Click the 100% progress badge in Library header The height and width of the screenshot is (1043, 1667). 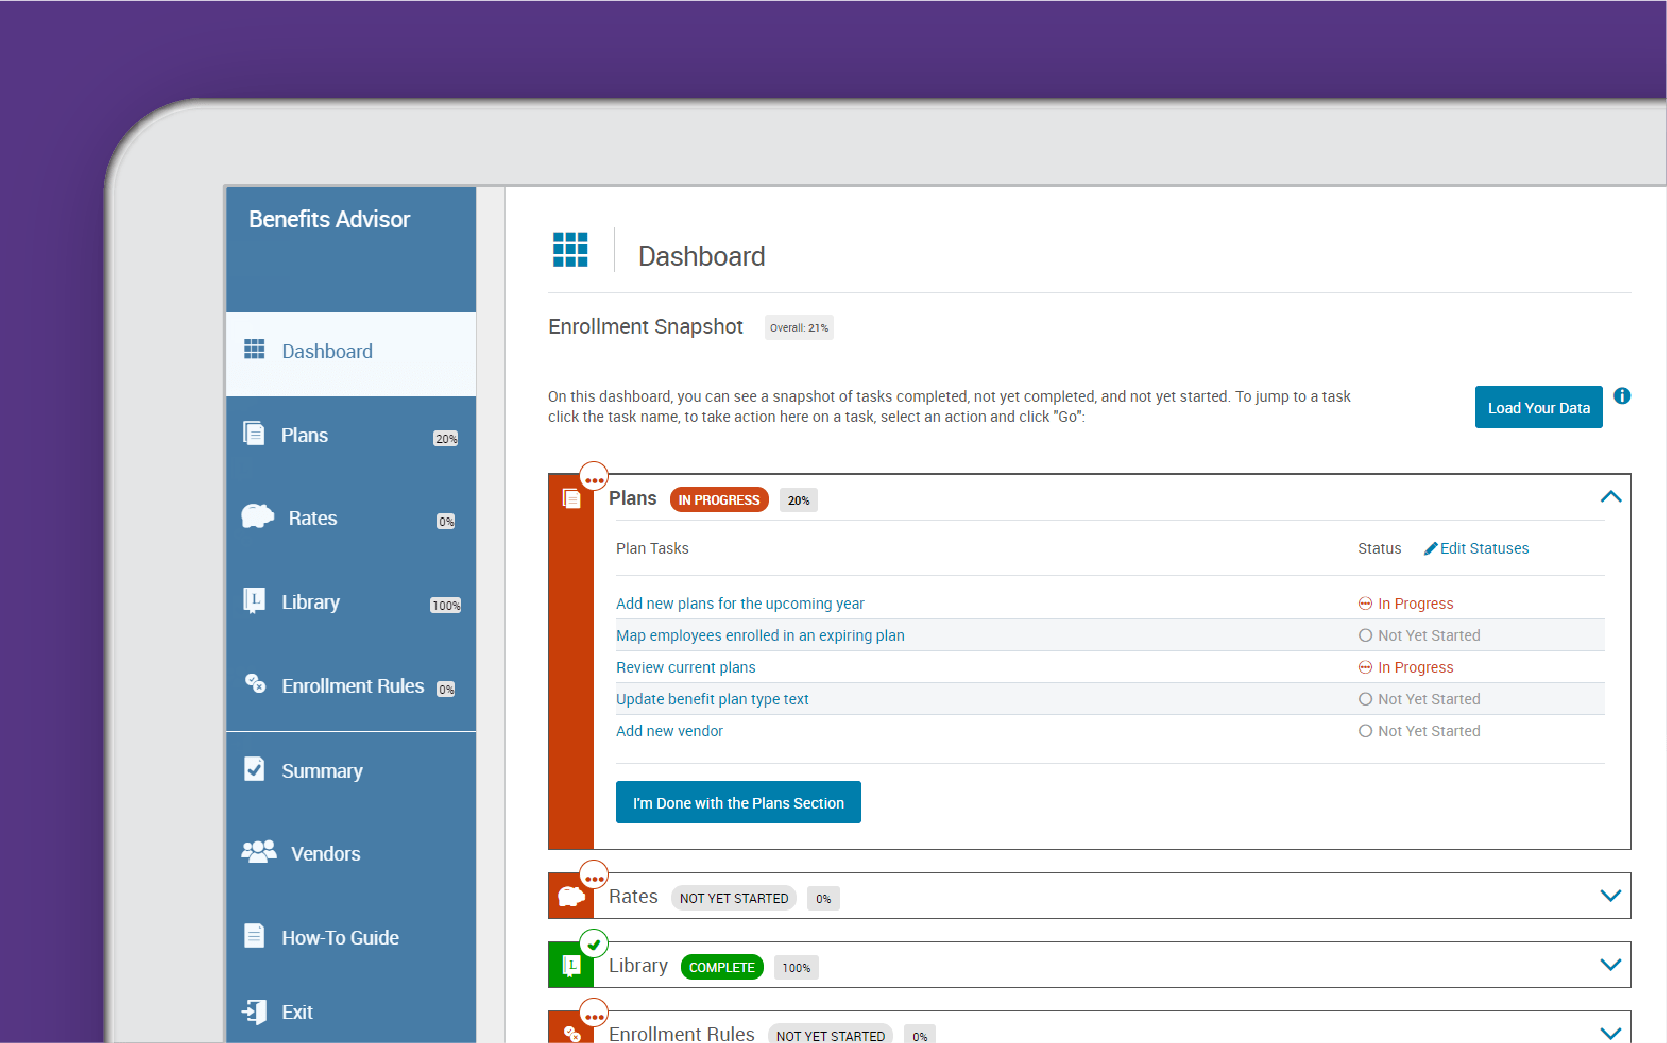[796, 967]
